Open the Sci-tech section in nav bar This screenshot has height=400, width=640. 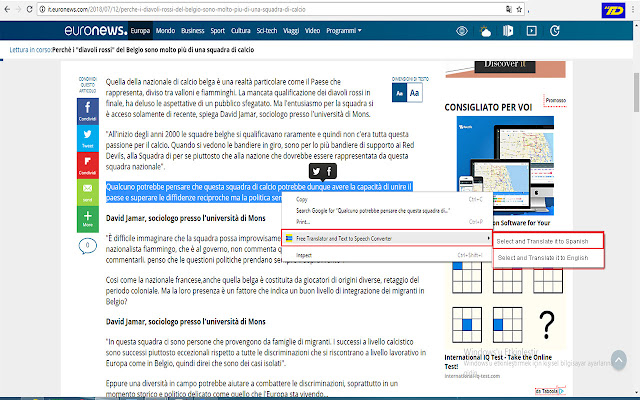pos(267,31)
